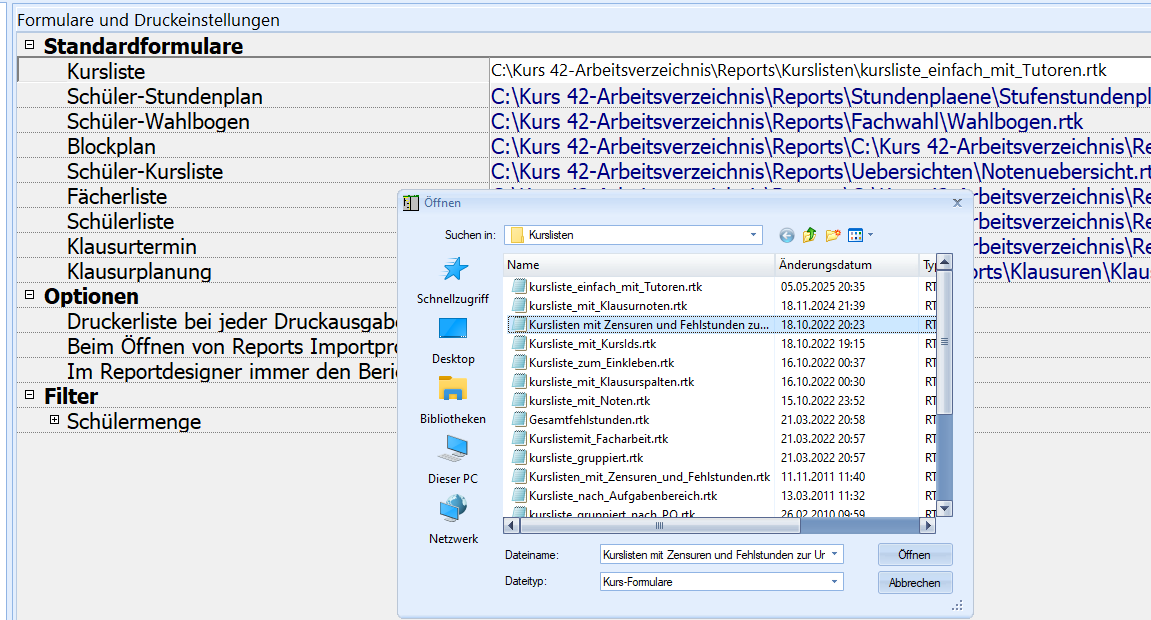Click file icon of Kurslistemit_Facharbeit.rtk
The image size is (1151, 620).
[x=518, y=439]
